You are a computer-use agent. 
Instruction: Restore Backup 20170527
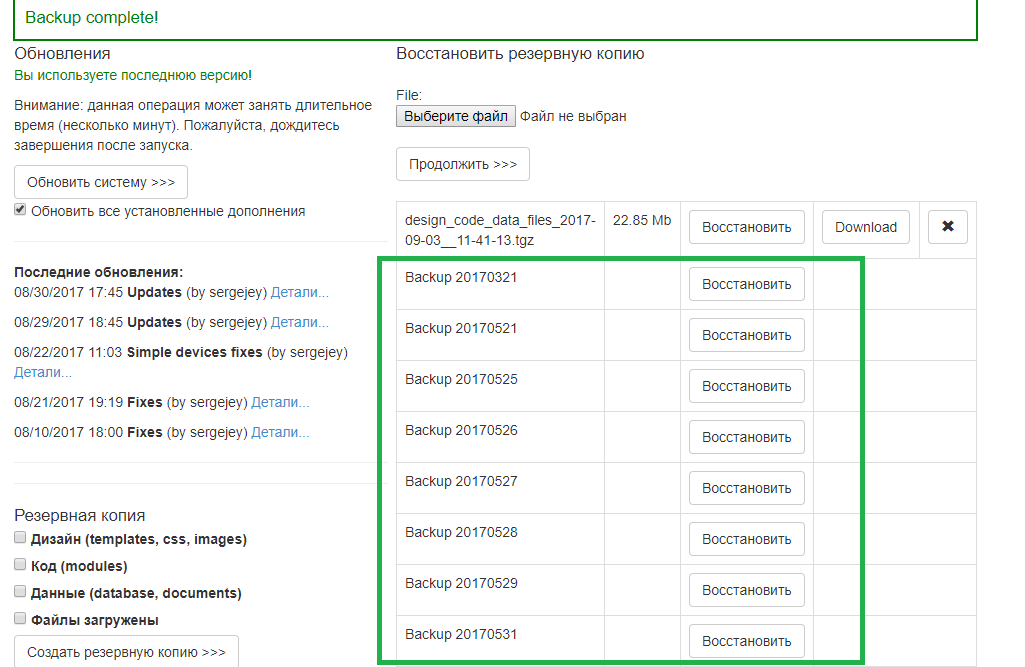point(746,488)
